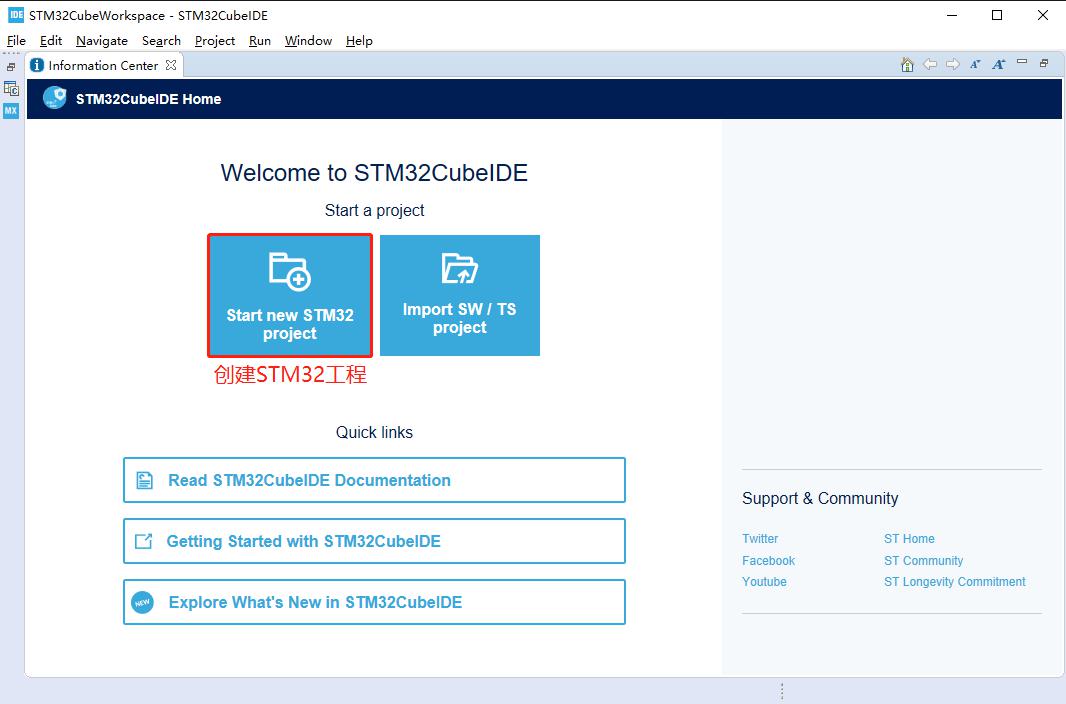Close the Information Center tab
Image resolution: width=1066 pixels, height=704 pixels.
coord(171,65)
